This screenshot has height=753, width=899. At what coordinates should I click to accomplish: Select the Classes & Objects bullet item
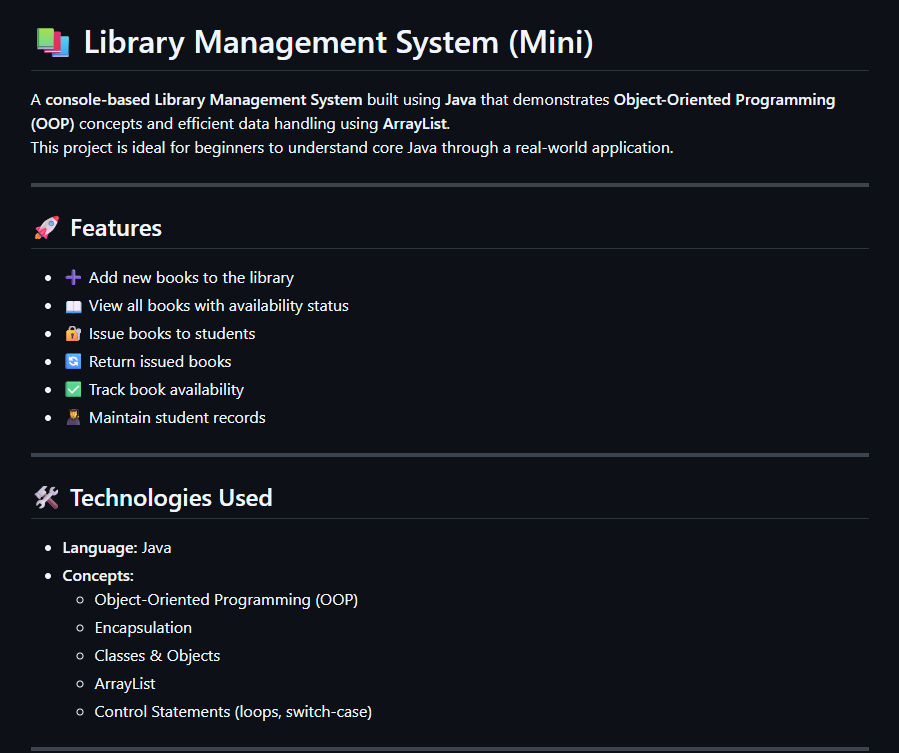pyautogui.click(x=157, y=655)
